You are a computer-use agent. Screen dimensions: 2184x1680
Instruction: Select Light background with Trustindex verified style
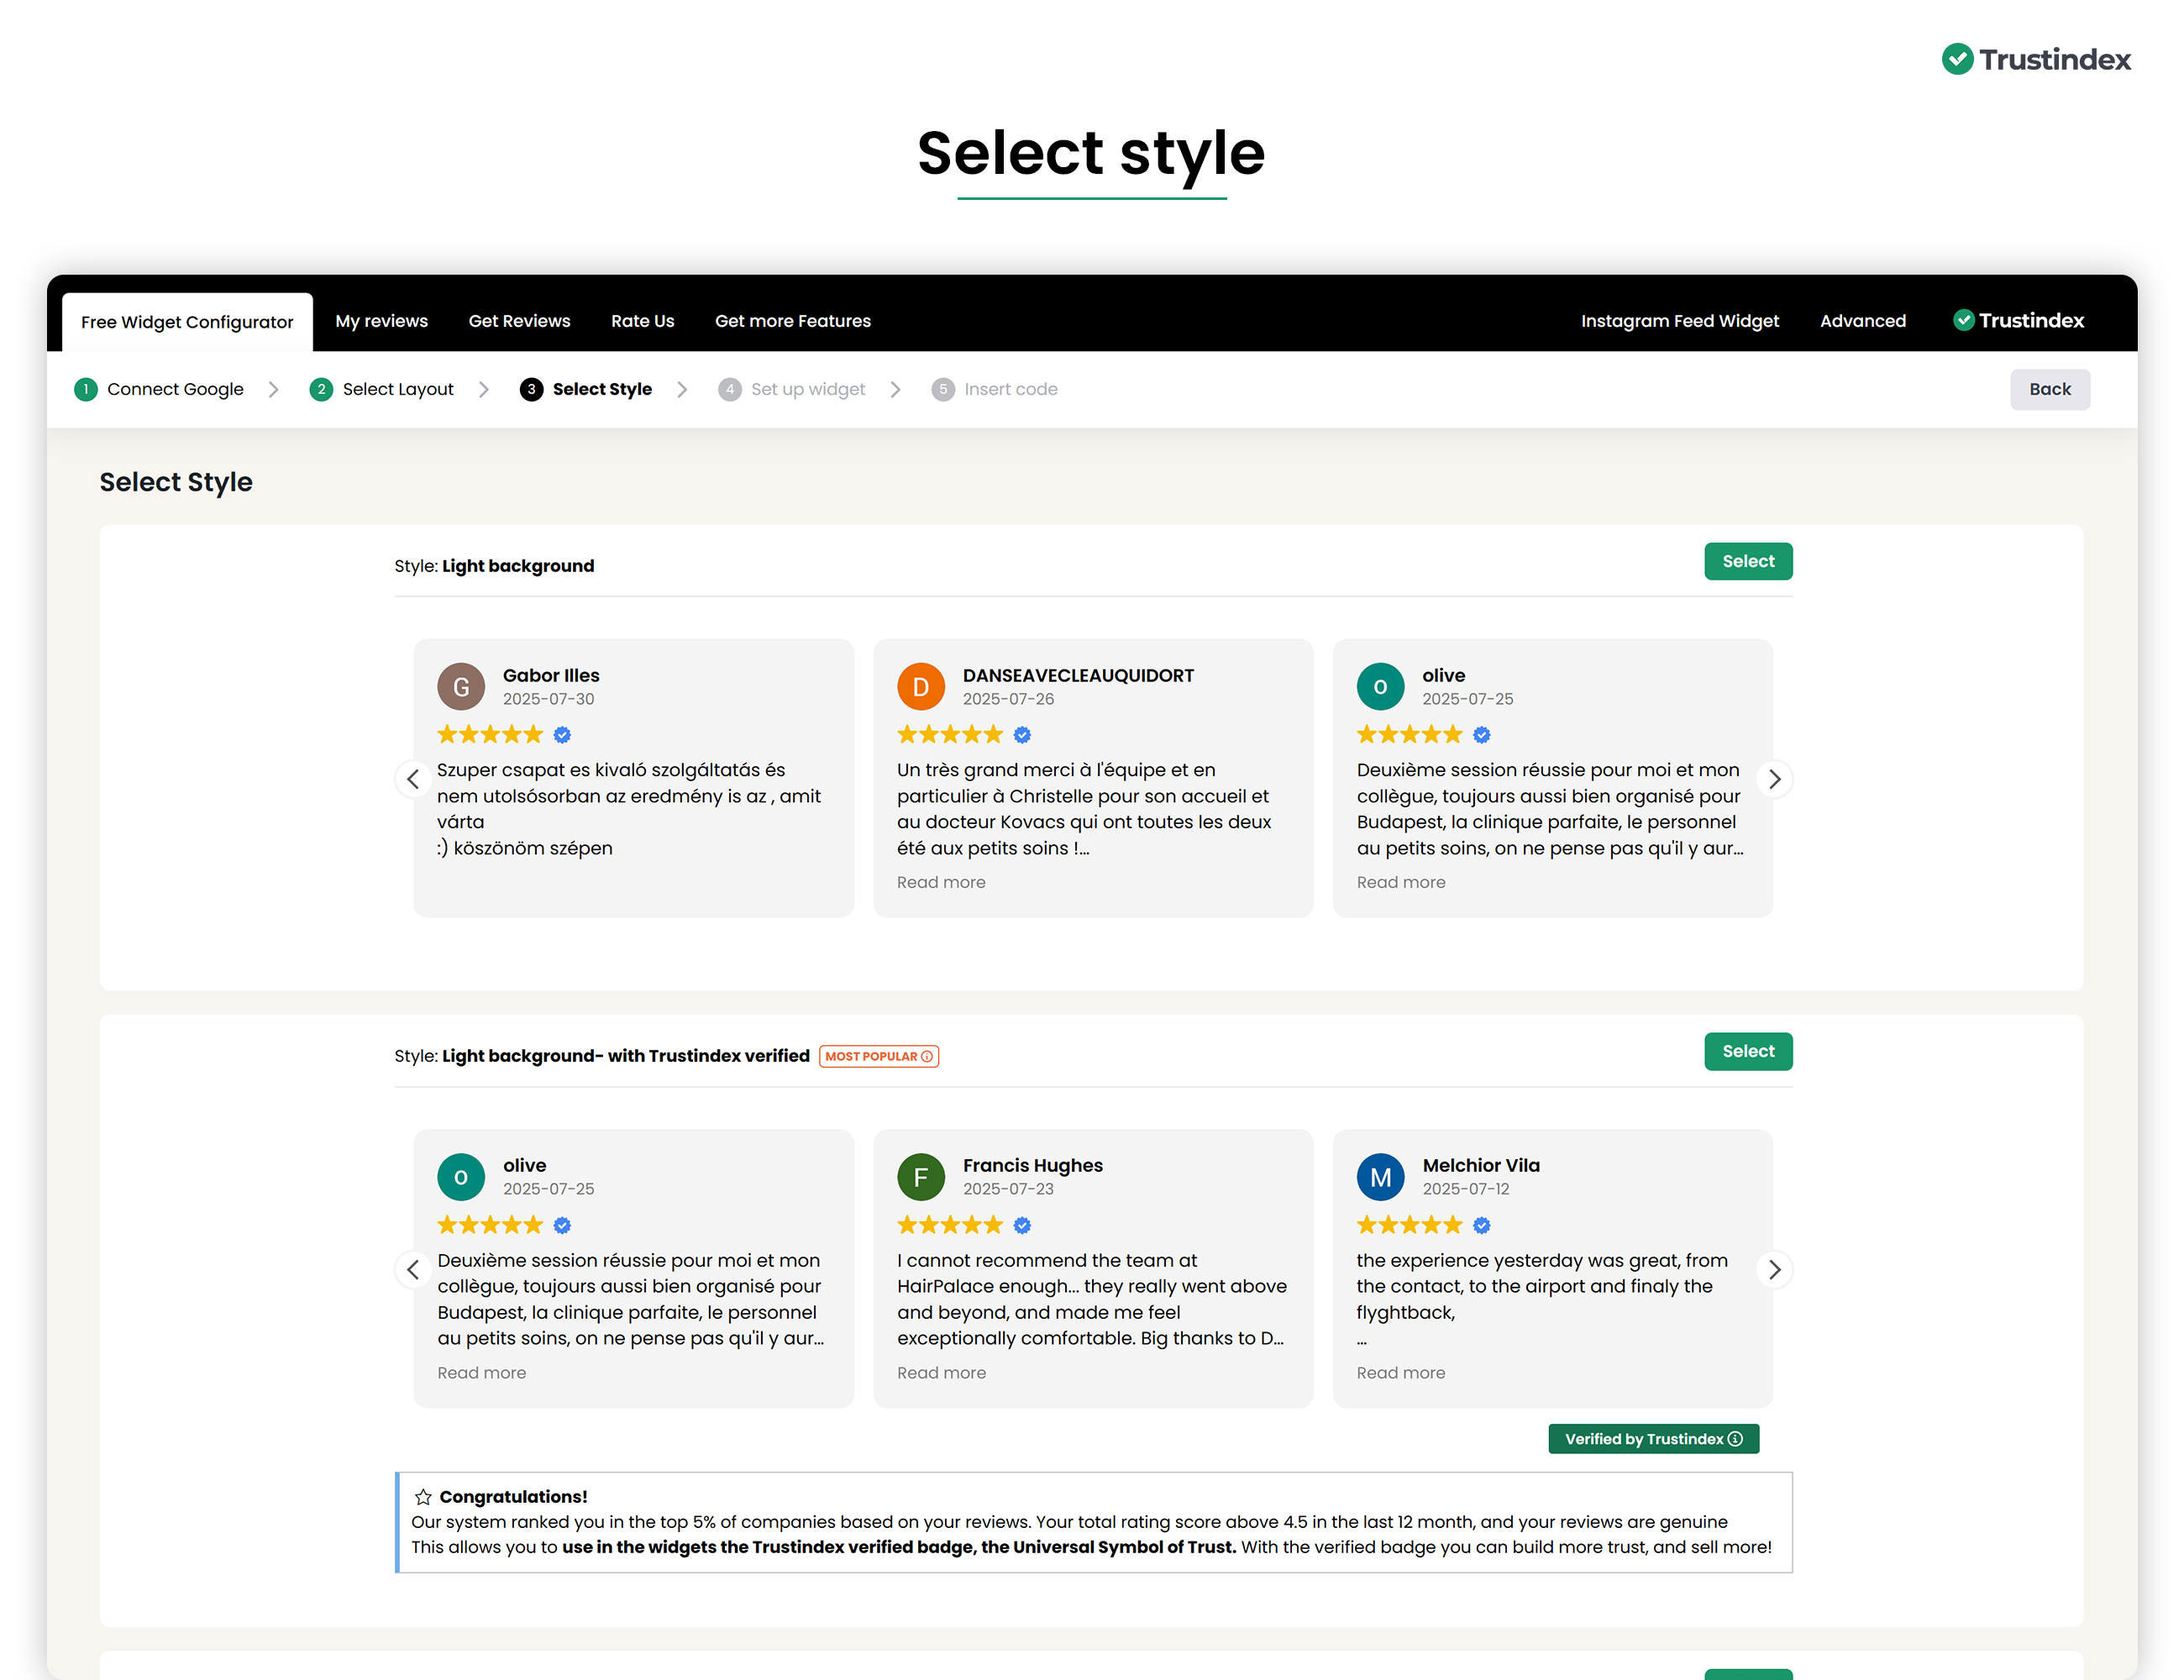pyautogui.click(x=1747, y=1052)
